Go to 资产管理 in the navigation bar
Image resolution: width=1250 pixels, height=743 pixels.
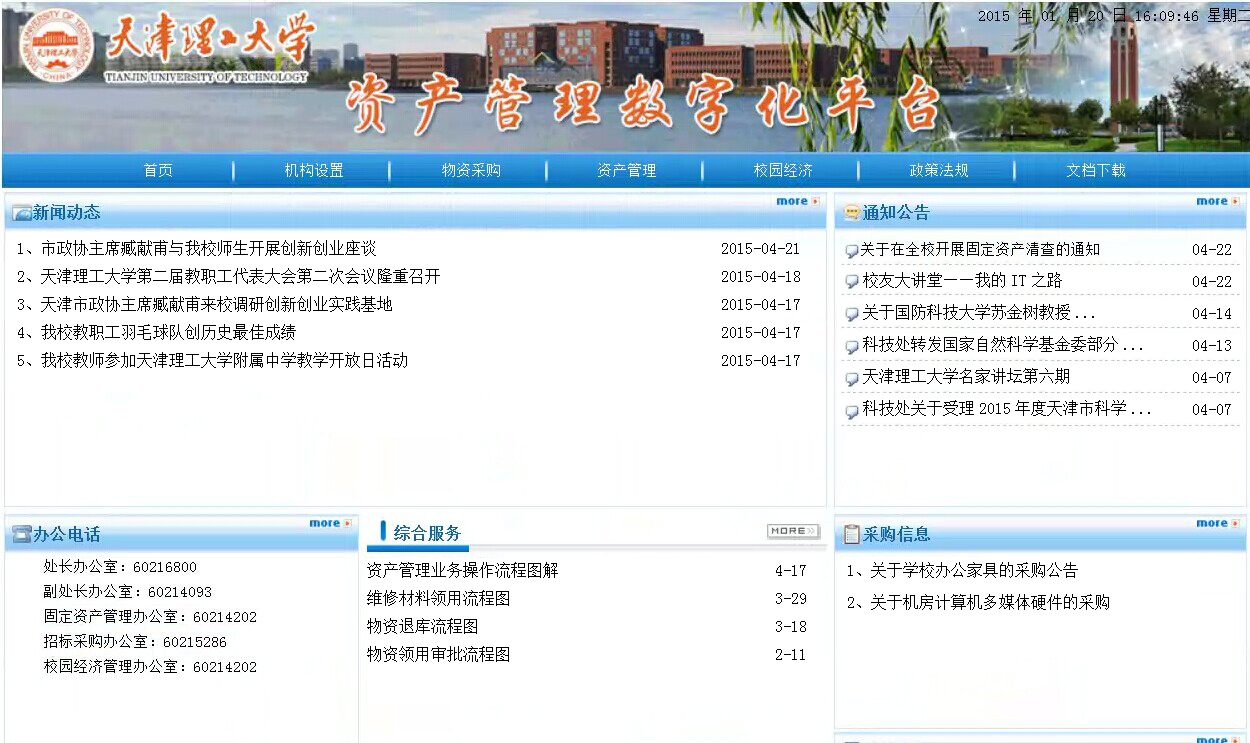(x=627, y=171)
